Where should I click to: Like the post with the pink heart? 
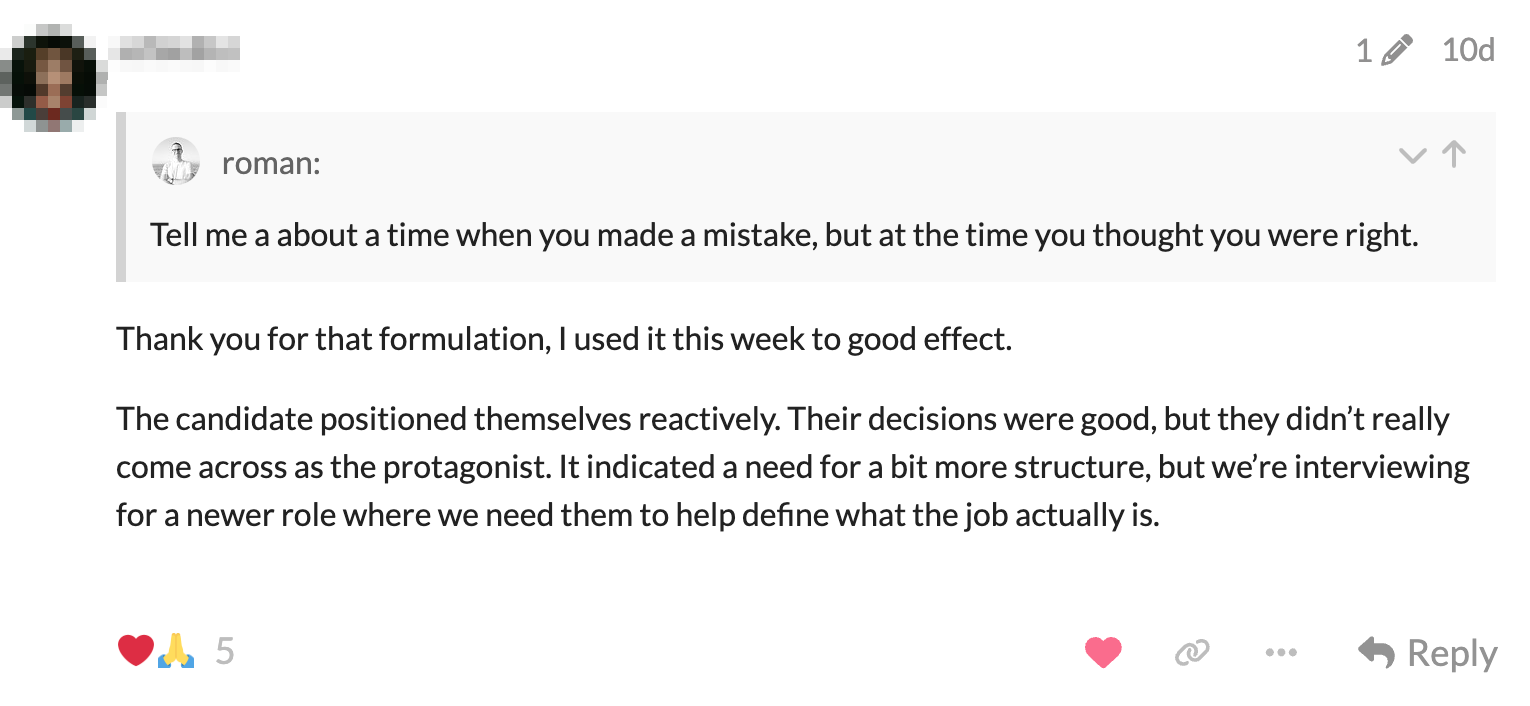1103,653
